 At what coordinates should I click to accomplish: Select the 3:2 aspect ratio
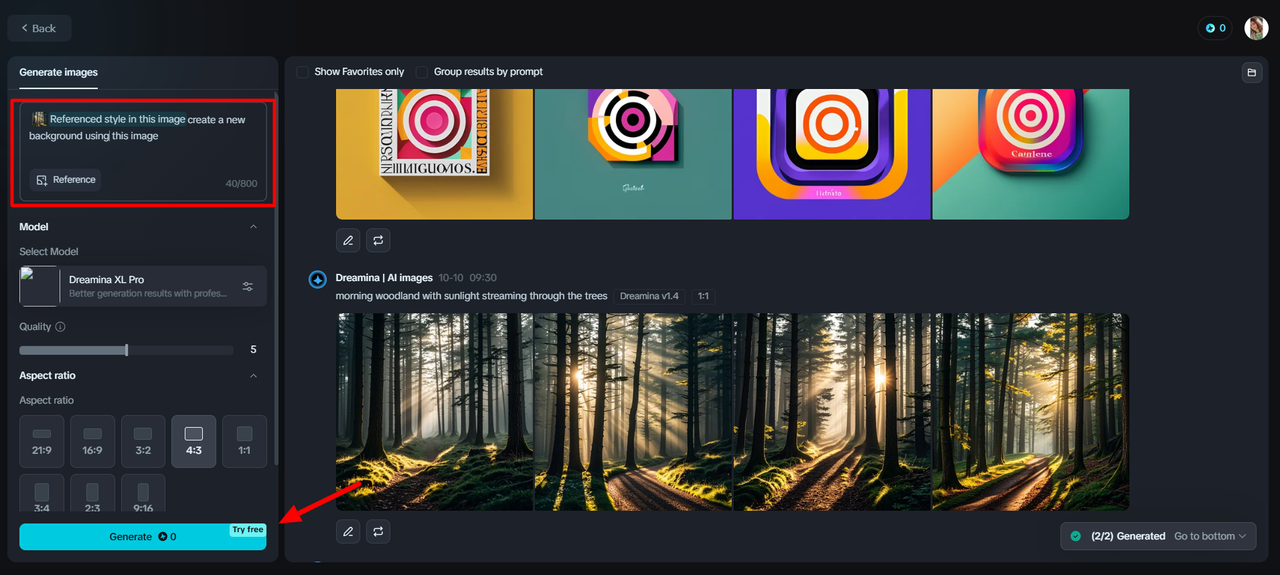(143, 441)
